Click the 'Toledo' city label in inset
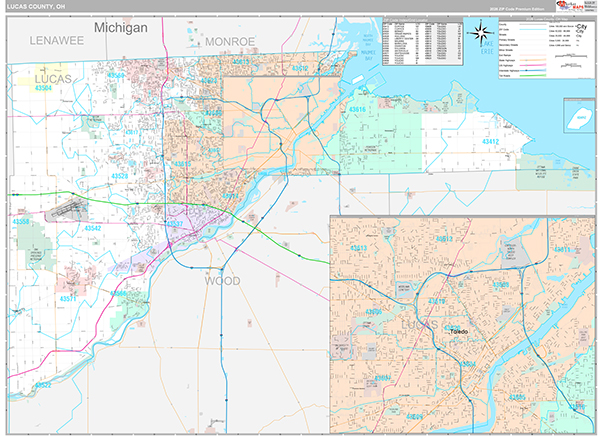600x436 pixels. [x=458, y=331]
